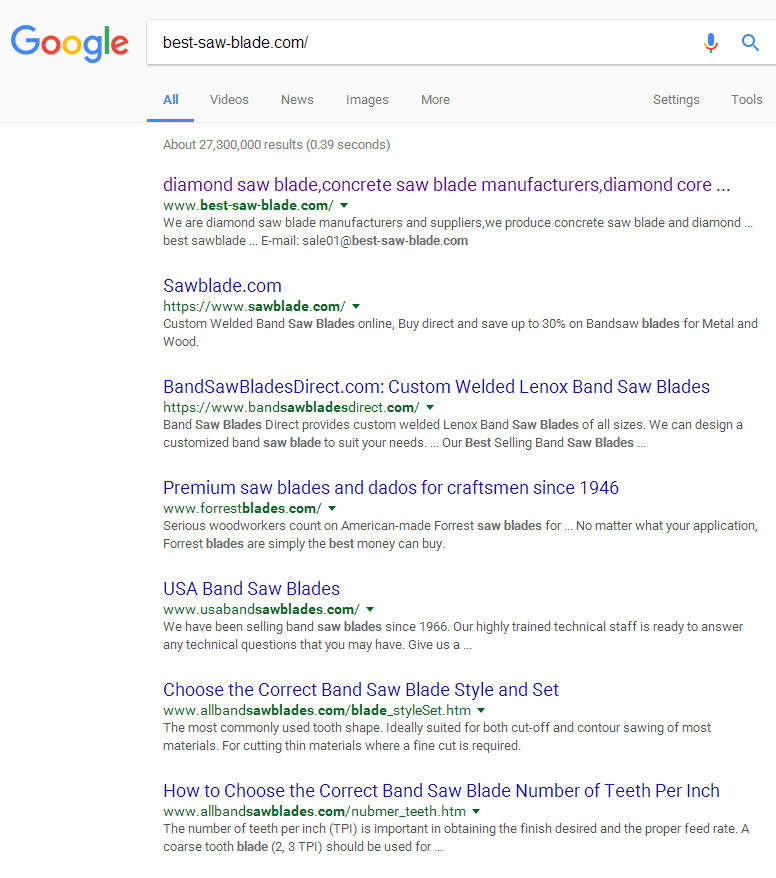Open diamond saw blade manufacturers result
Image resolution: width=776 pixels, height=878 pixels.
(446, 185)
